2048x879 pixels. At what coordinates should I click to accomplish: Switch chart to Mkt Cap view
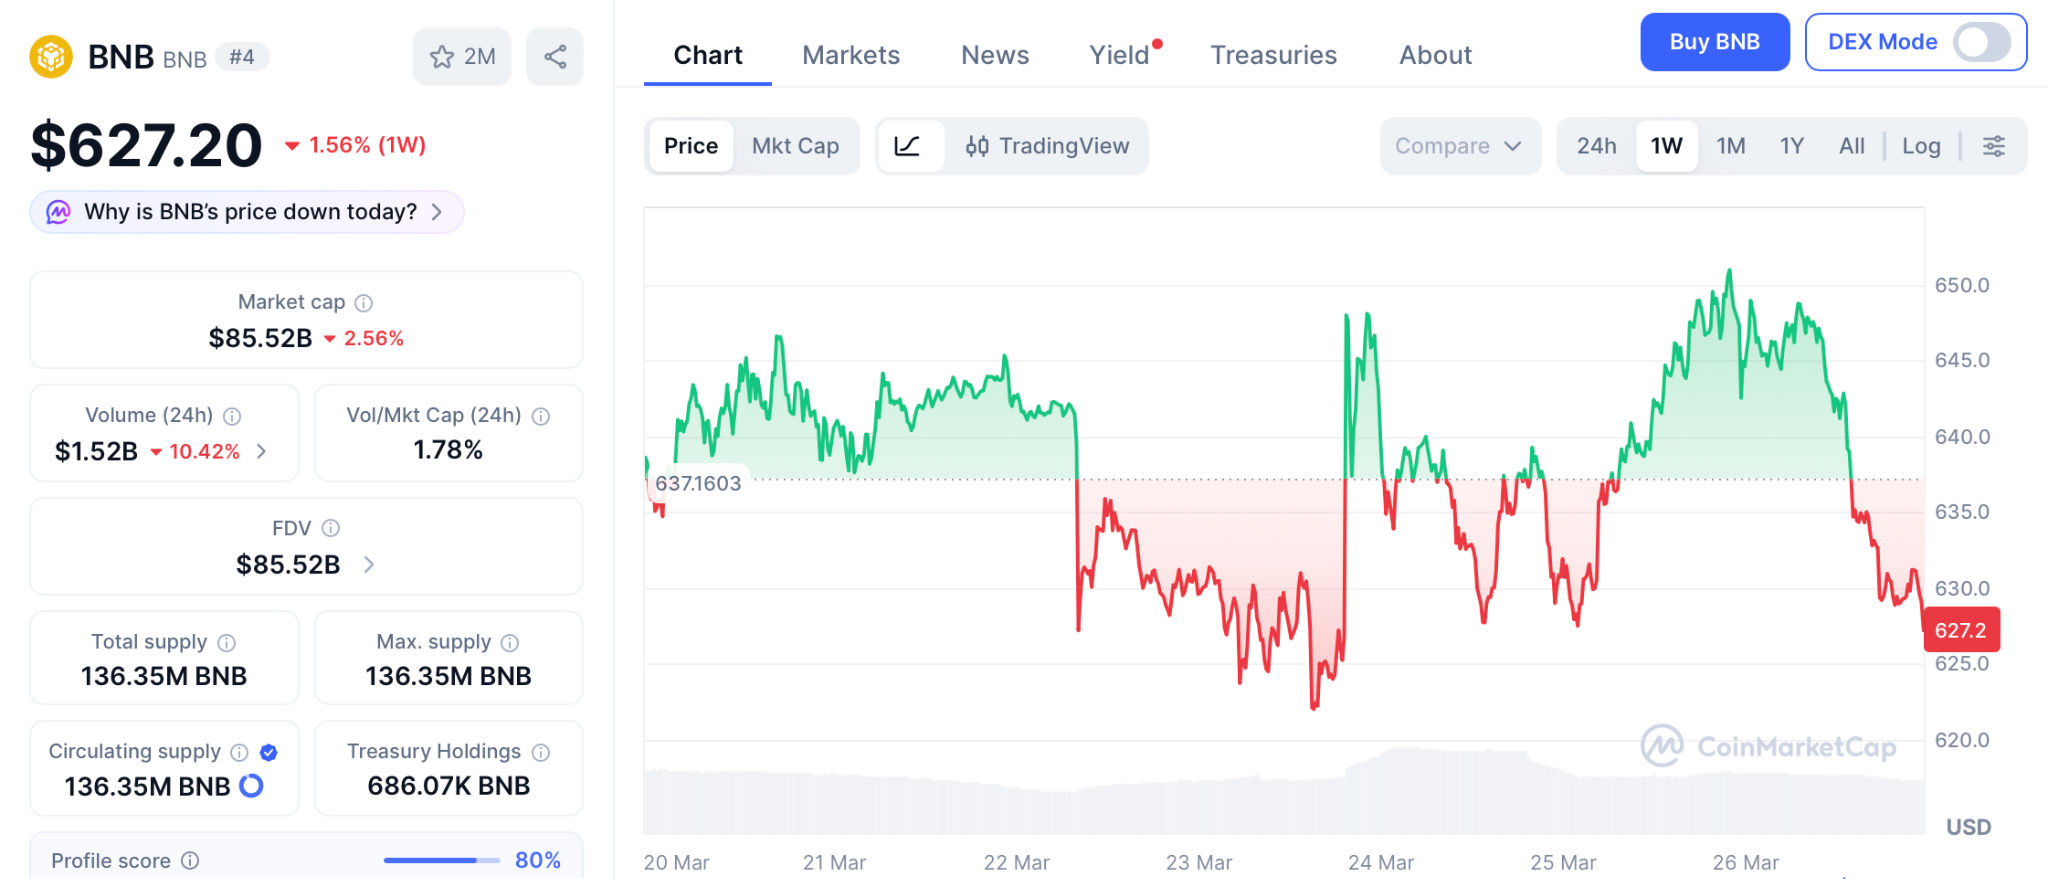(795, 146)
